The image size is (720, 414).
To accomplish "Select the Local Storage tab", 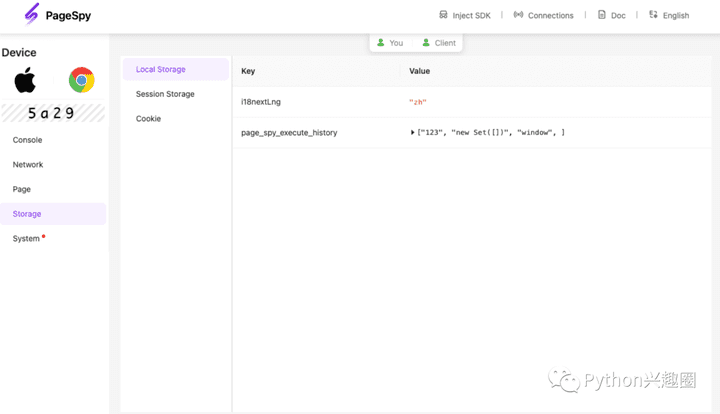I will coord(161,69).
